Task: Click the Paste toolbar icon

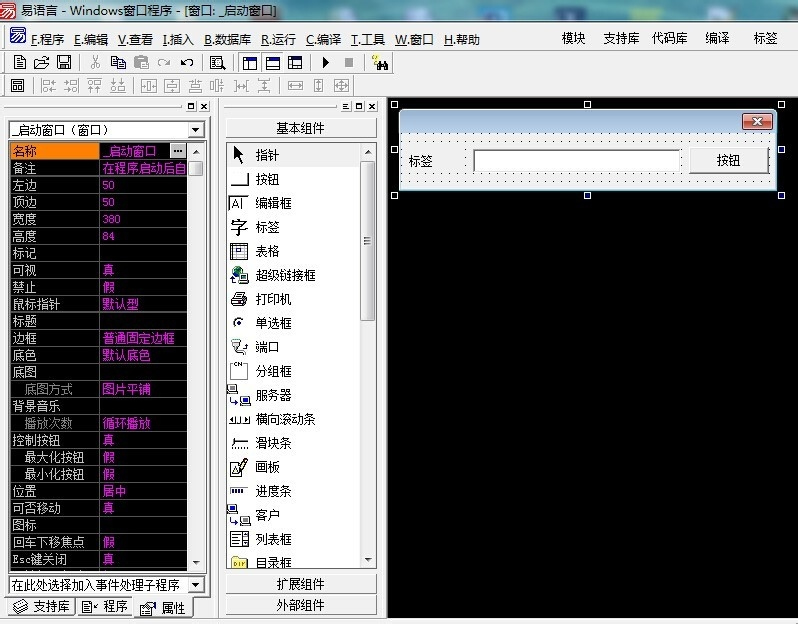Action: [141, 63]
